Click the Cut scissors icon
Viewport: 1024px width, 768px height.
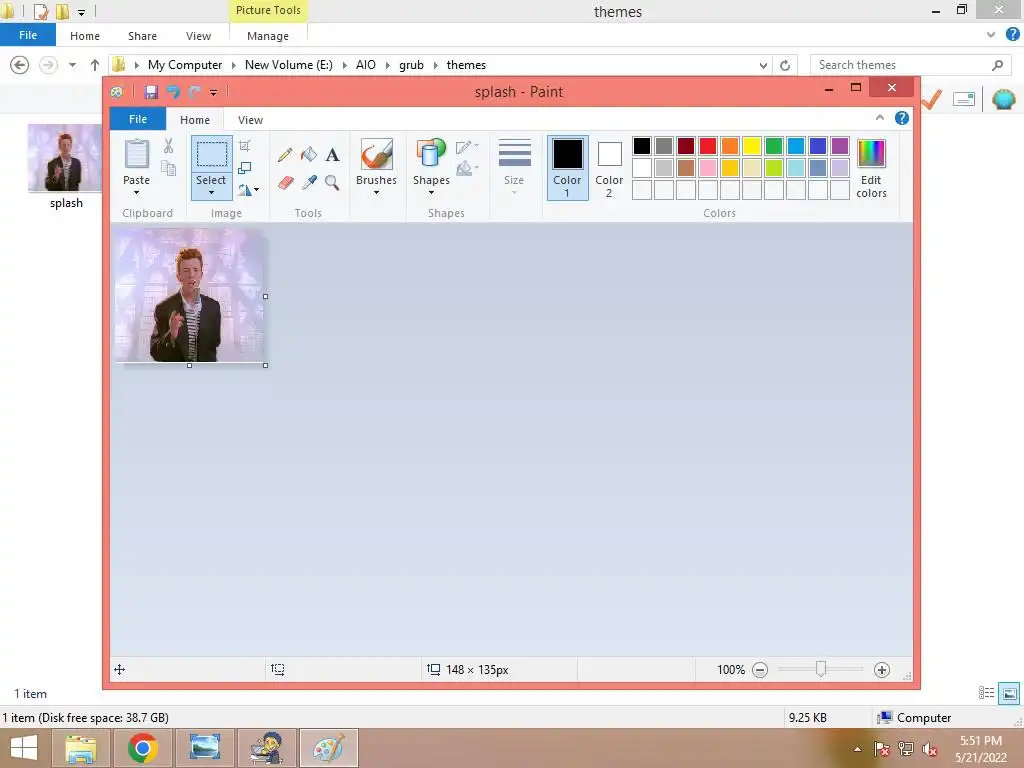[x=168, y=146]
